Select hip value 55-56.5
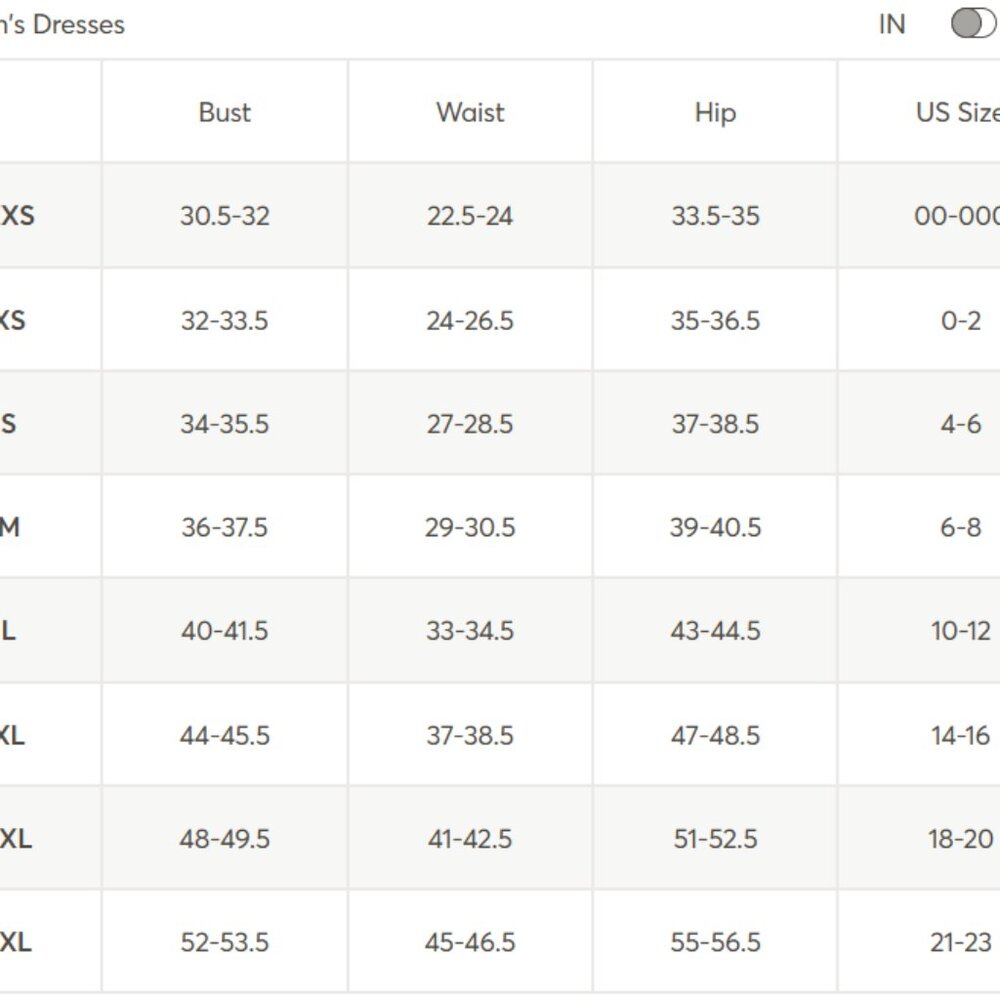 click(715, 942)
